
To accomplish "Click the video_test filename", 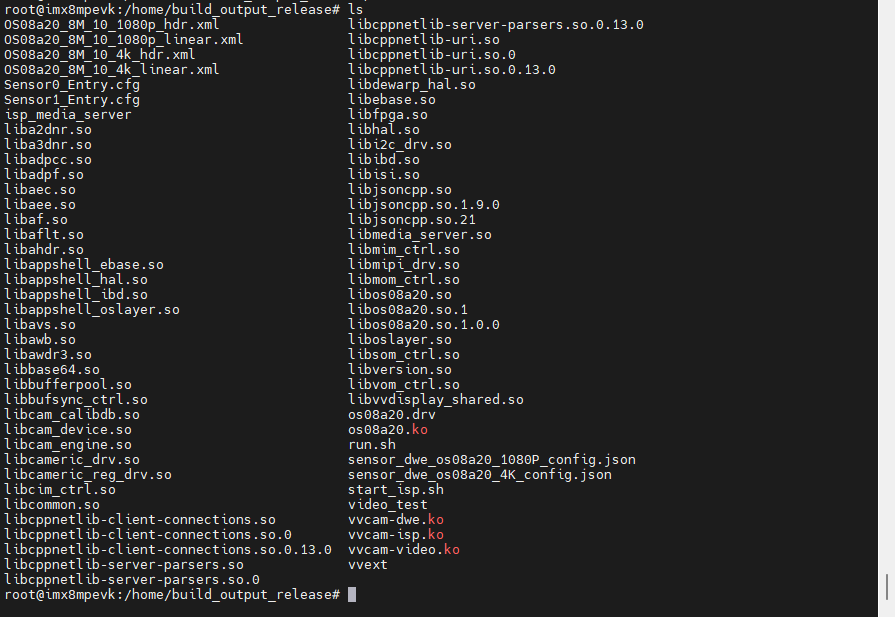I will pyautogui.click(x=388, y=505).
